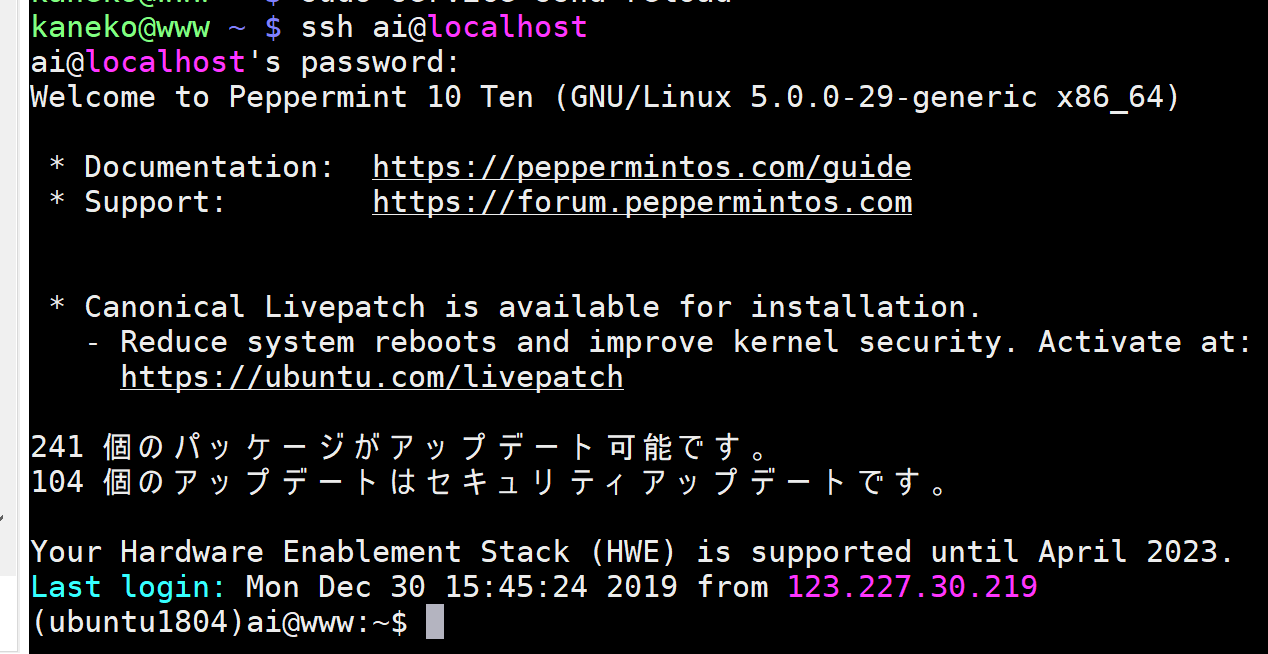Click the '104 個のアップデート' security line
Screen dimensions: 1268x654
point(490,482)
